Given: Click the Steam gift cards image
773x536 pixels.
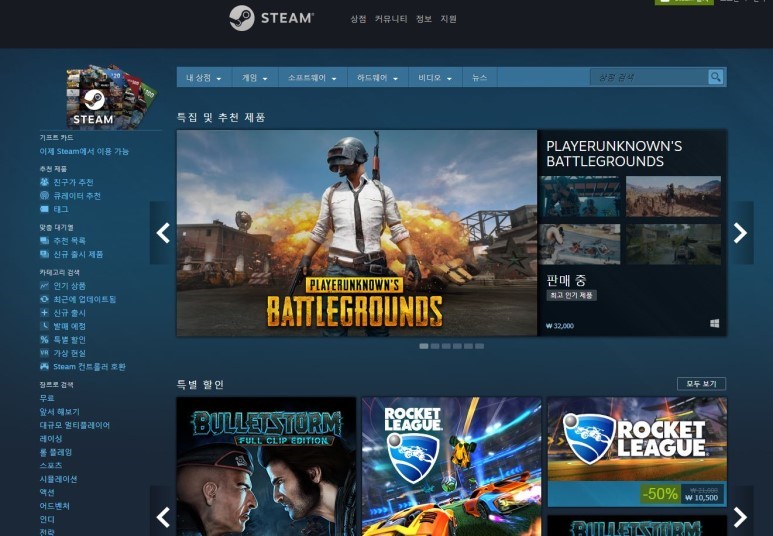Looking at the screenshot, I should click(111, 97).
